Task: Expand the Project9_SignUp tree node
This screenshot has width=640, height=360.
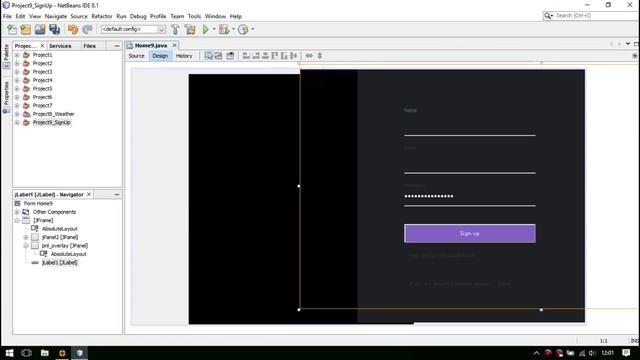Action: [17, 122]
